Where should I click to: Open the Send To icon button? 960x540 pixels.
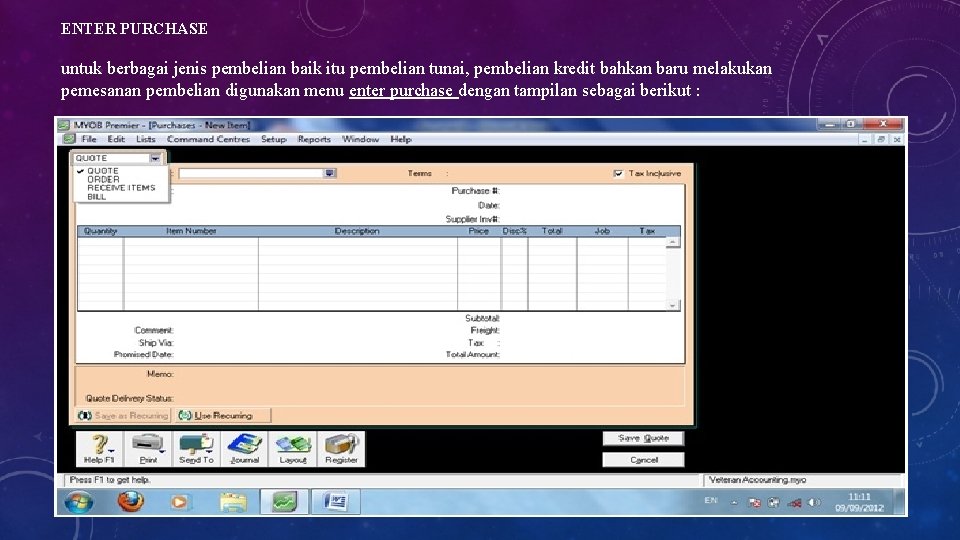(196, 449)
